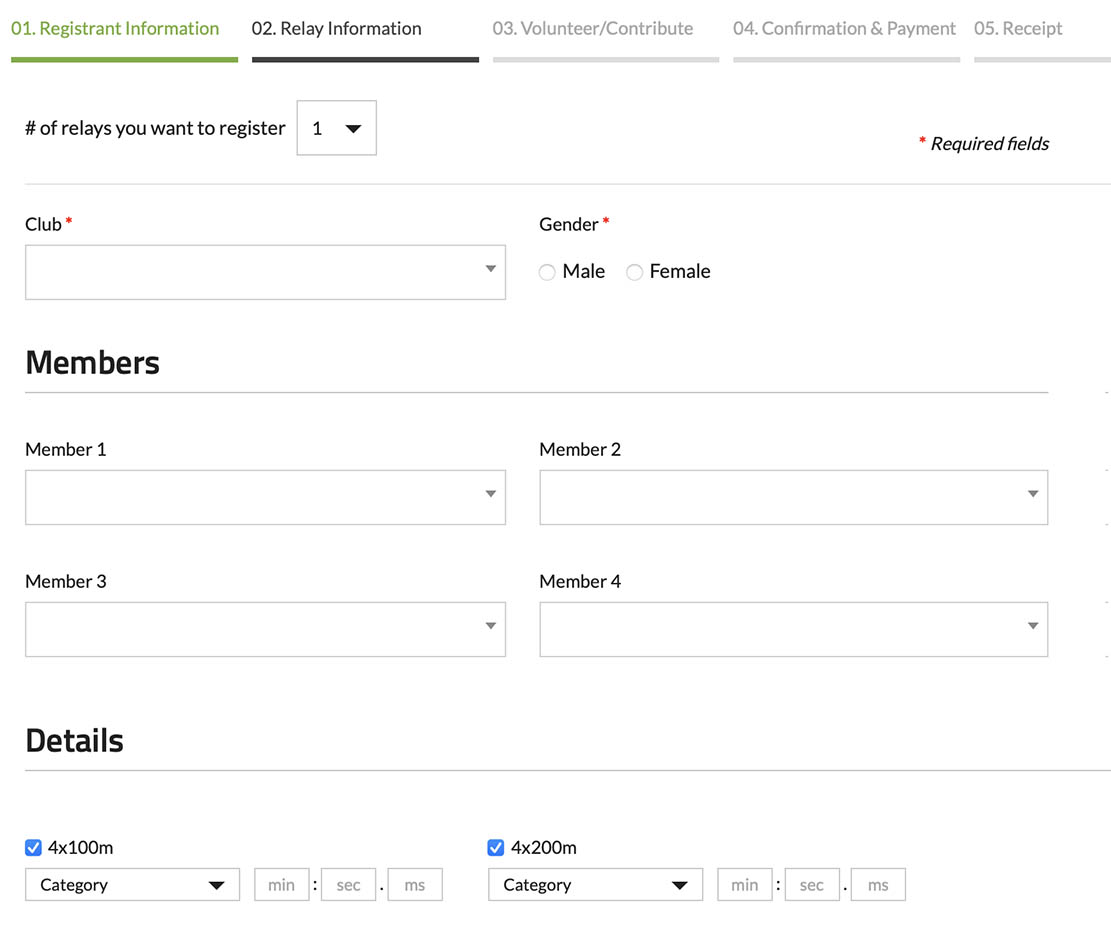Switch to Relay Information tab
Screen dimensions: 1111x931
337,29
